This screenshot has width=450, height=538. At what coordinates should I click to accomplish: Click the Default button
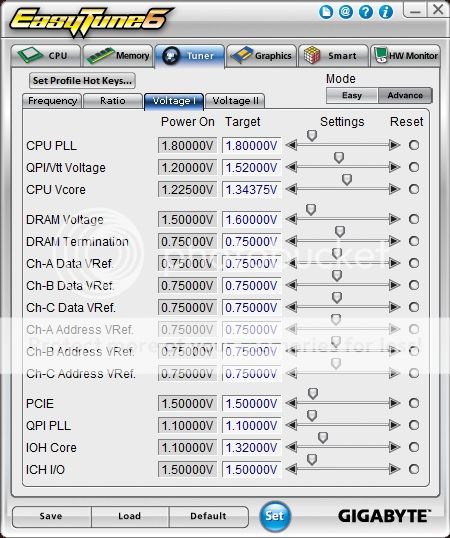pyautogui.click(x=208, y=516)
